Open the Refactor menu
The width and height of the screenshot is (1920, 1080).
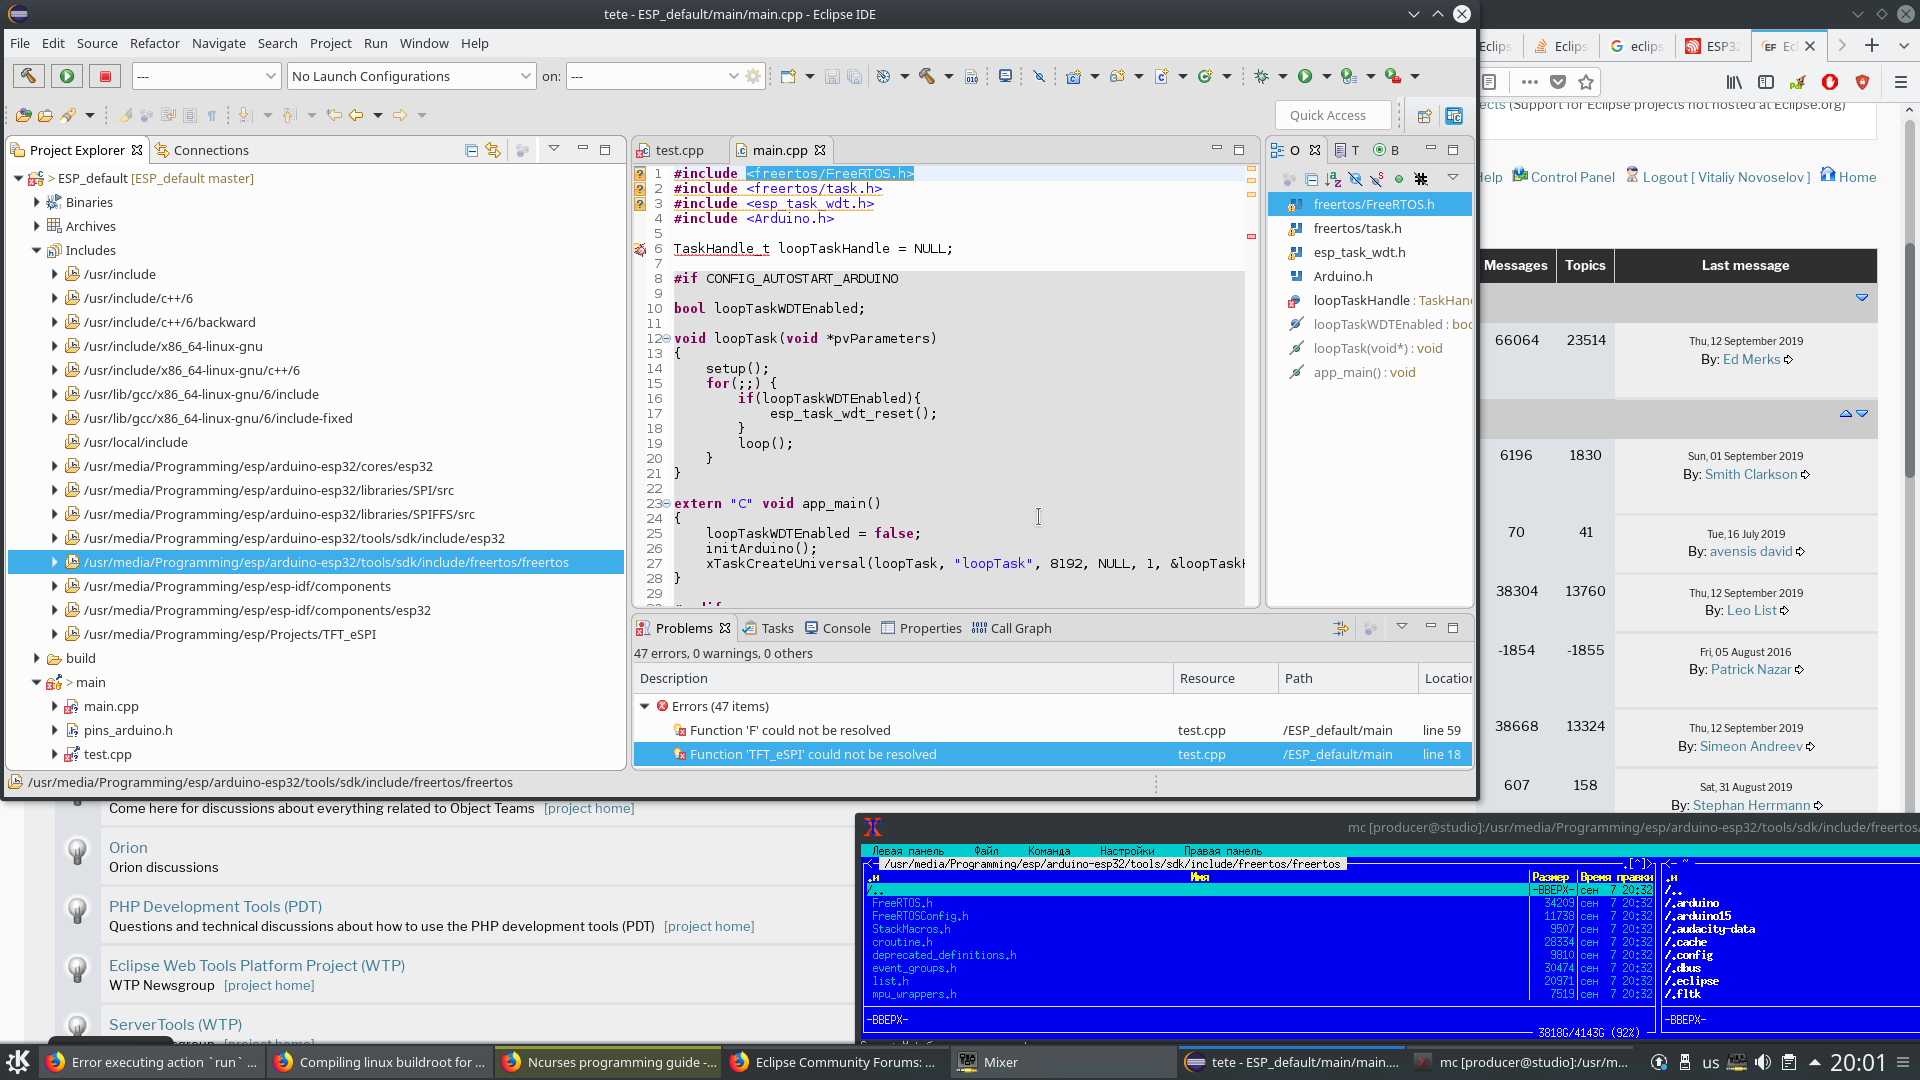155,43
